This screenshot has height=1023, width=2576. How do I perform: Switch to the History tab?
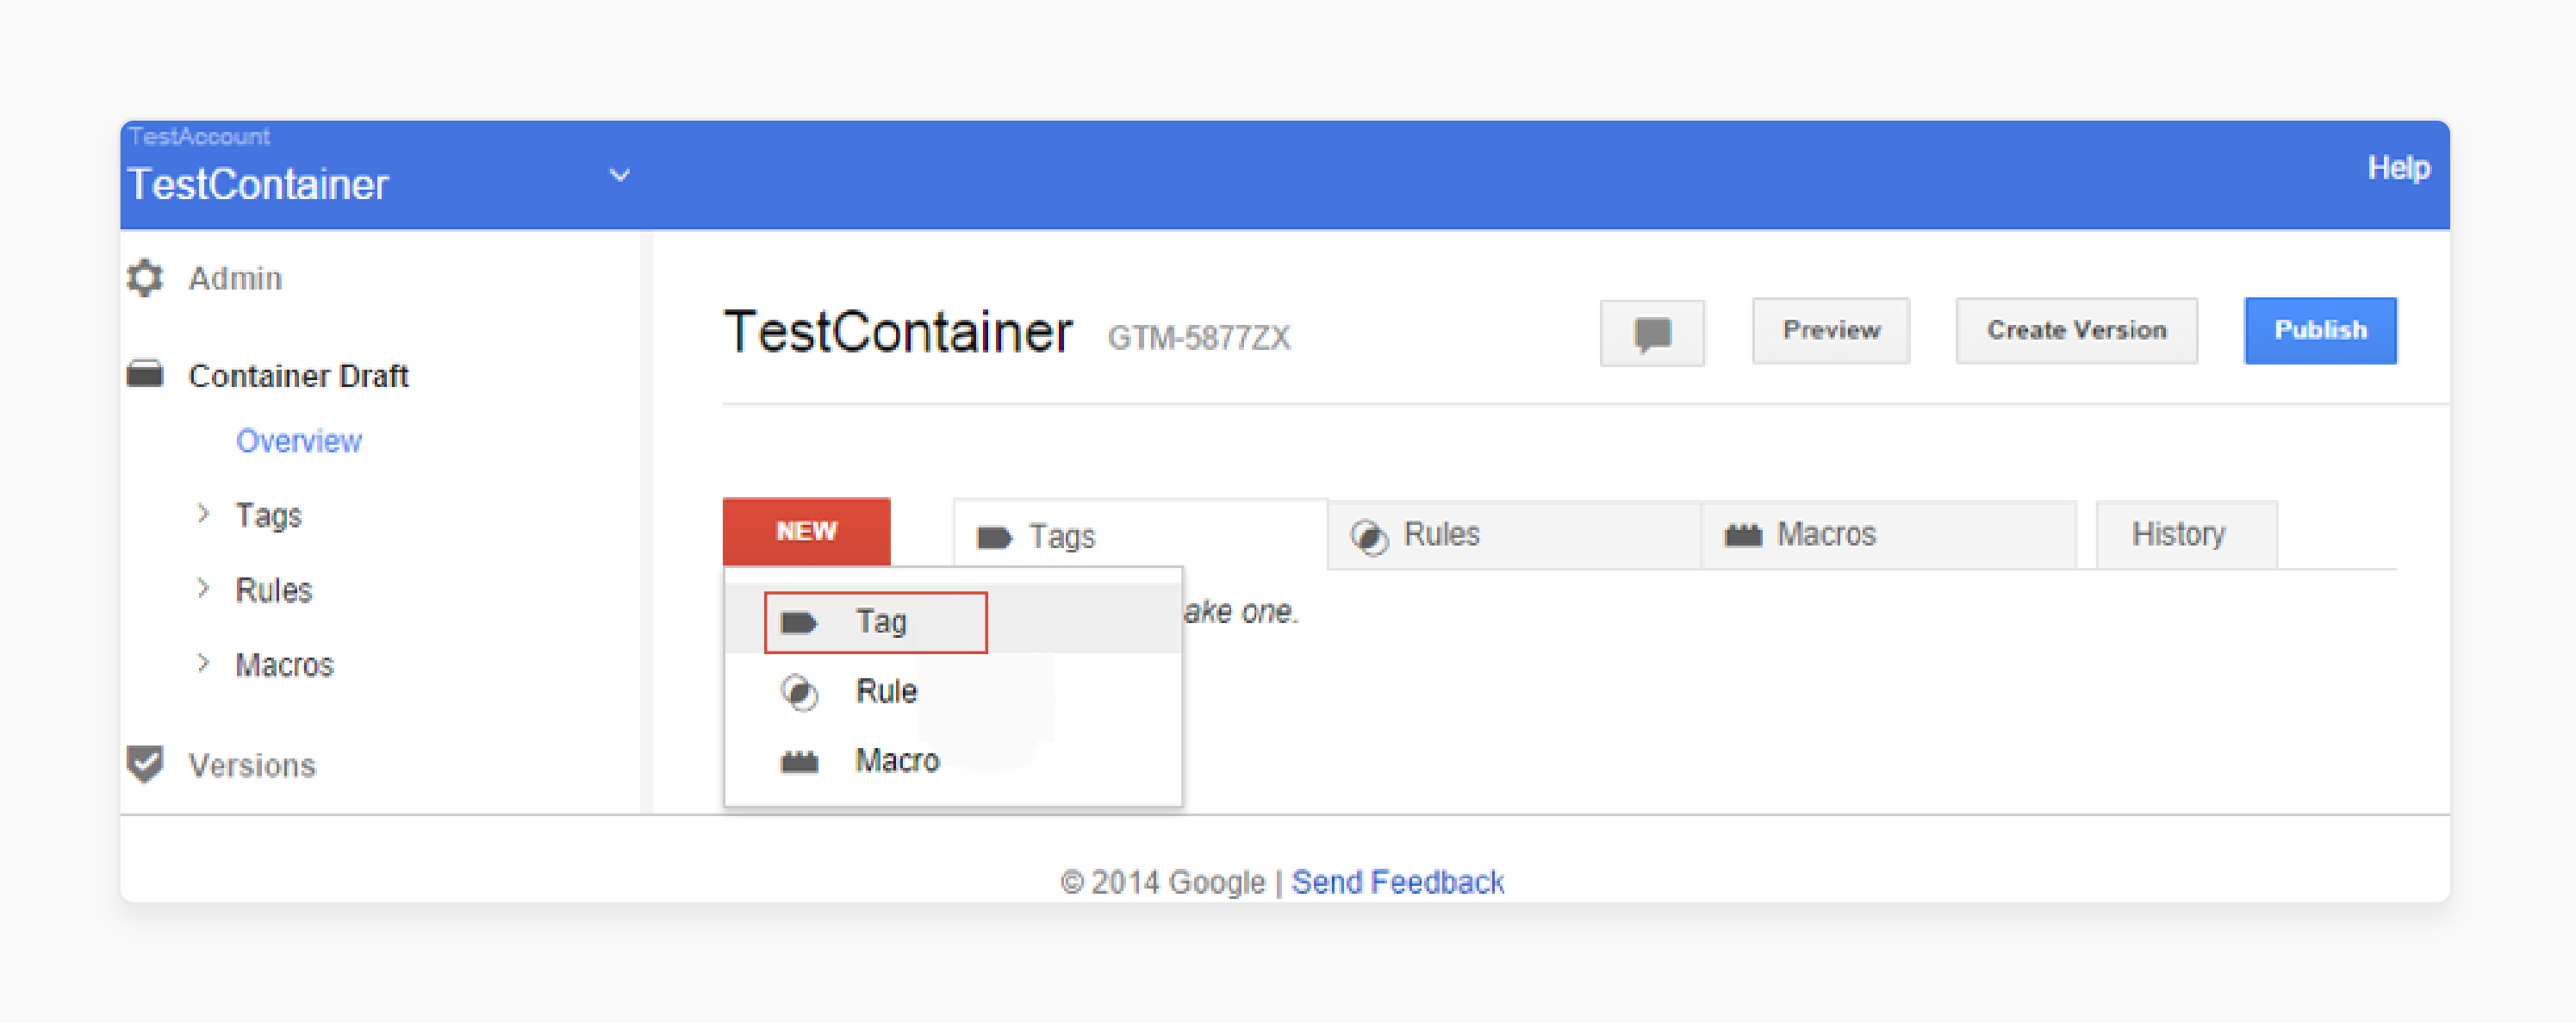2187,535
